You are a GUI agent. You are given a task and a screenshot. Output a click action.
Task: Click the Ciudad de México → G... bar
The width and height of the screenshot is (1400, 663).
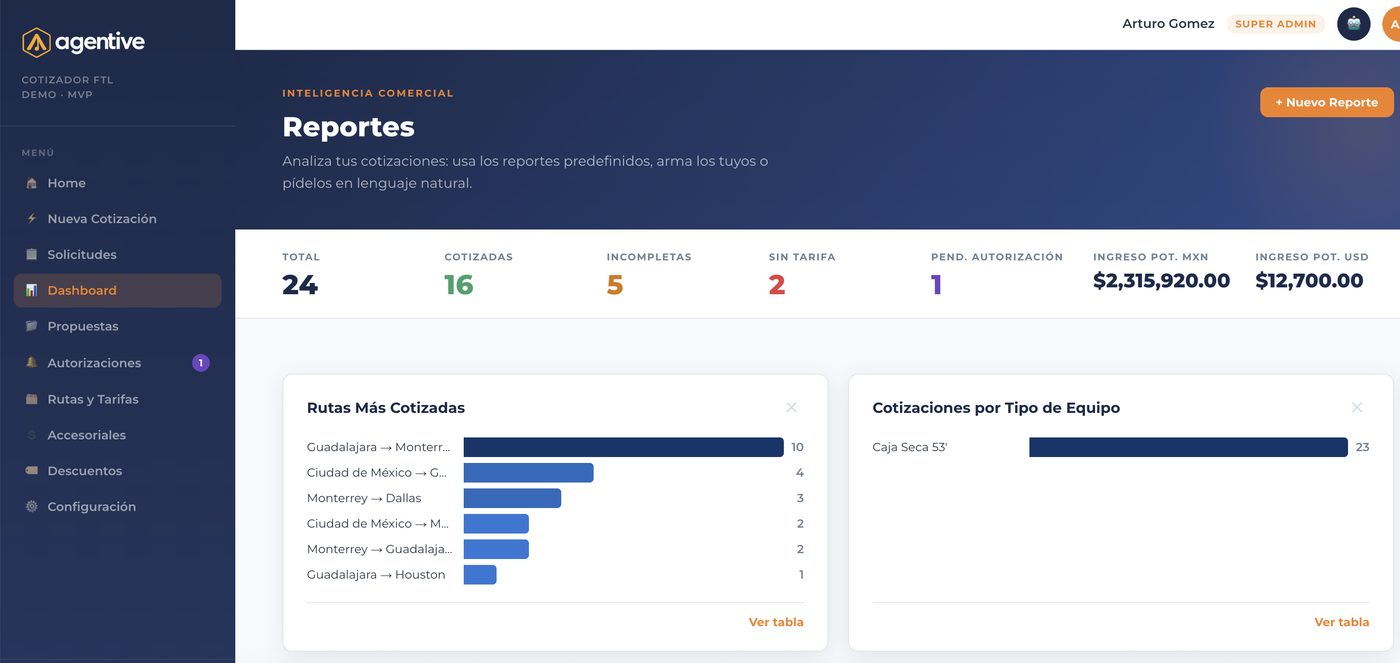(x=528, y=473)
